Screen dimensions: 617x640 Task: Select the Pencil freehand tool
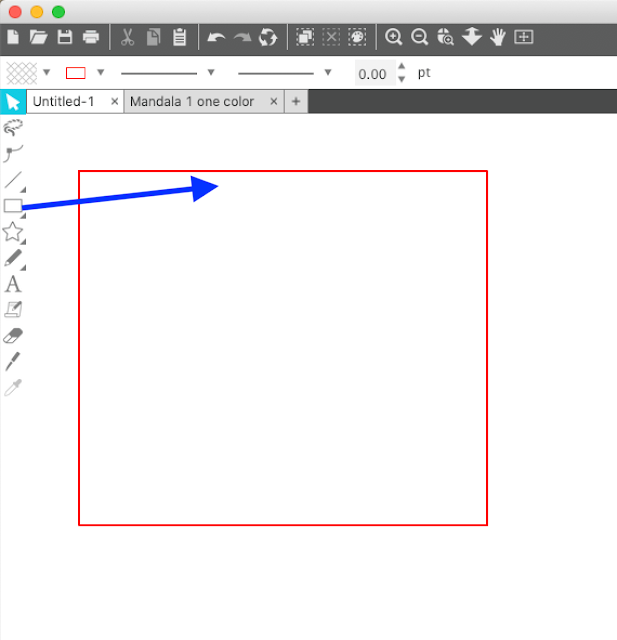(13, 258)
